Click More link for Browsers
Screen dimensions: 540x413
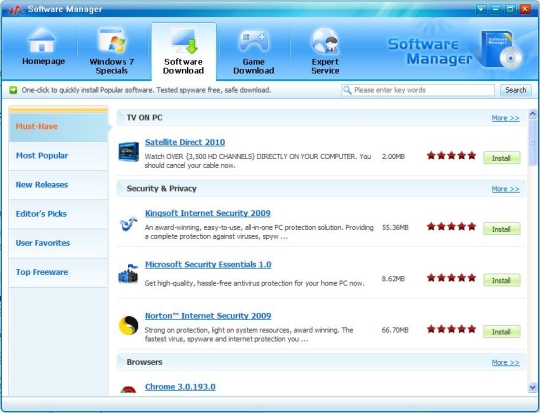pos(505,363)
